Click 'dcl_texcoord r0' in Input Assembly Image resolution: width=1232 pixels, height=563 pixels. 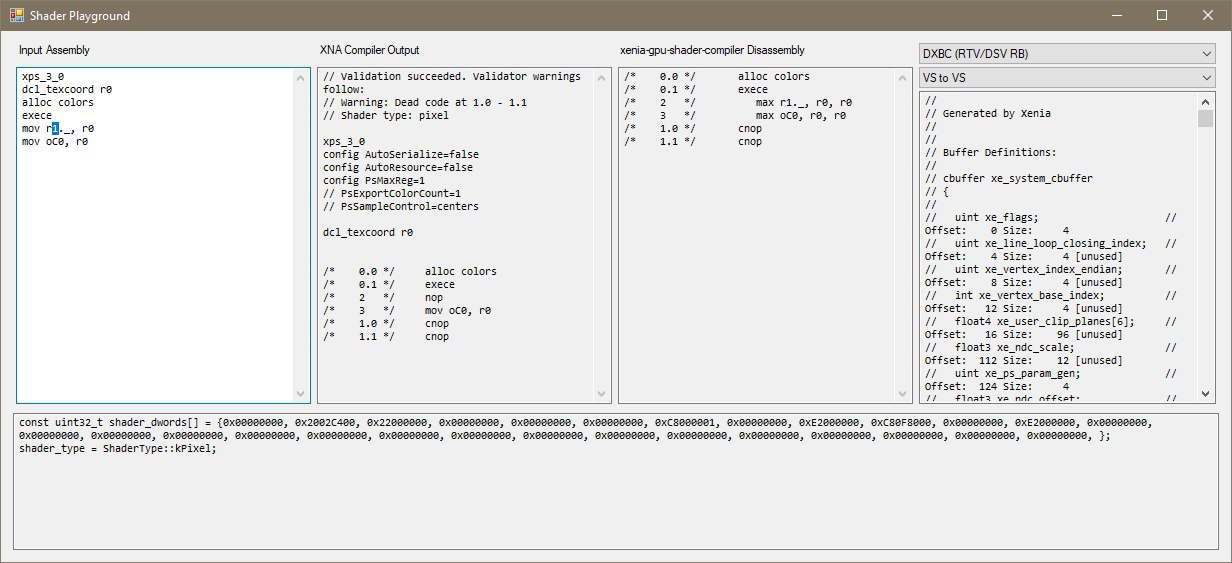(67, 89)
